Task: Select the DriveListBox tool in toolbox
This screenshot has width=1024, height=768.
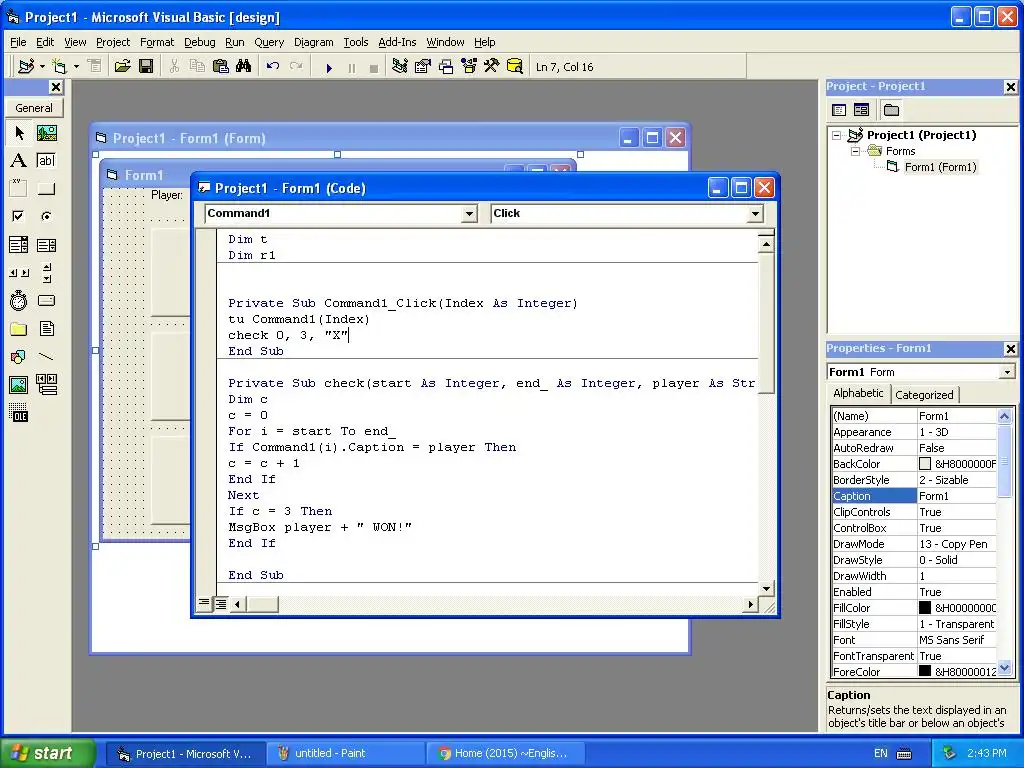Action: click(46, 300)
